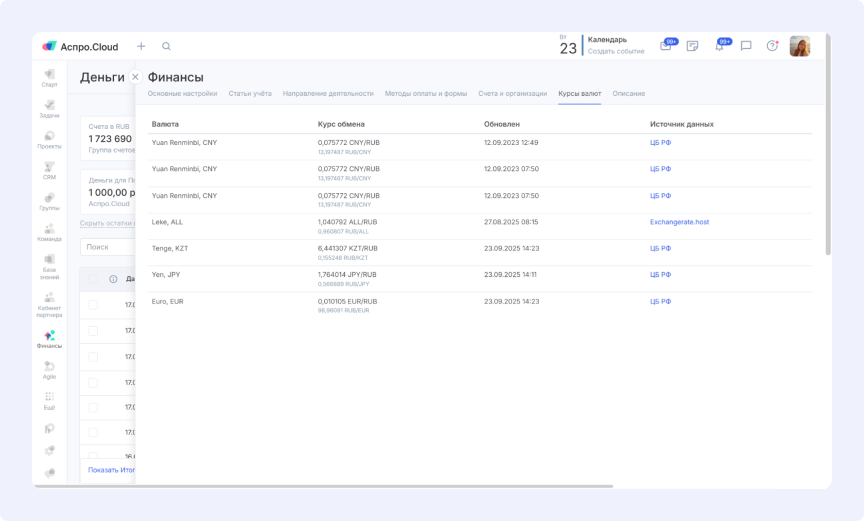Check the first row checkbox in the list

pyautogui.click(x=93, y=305)
